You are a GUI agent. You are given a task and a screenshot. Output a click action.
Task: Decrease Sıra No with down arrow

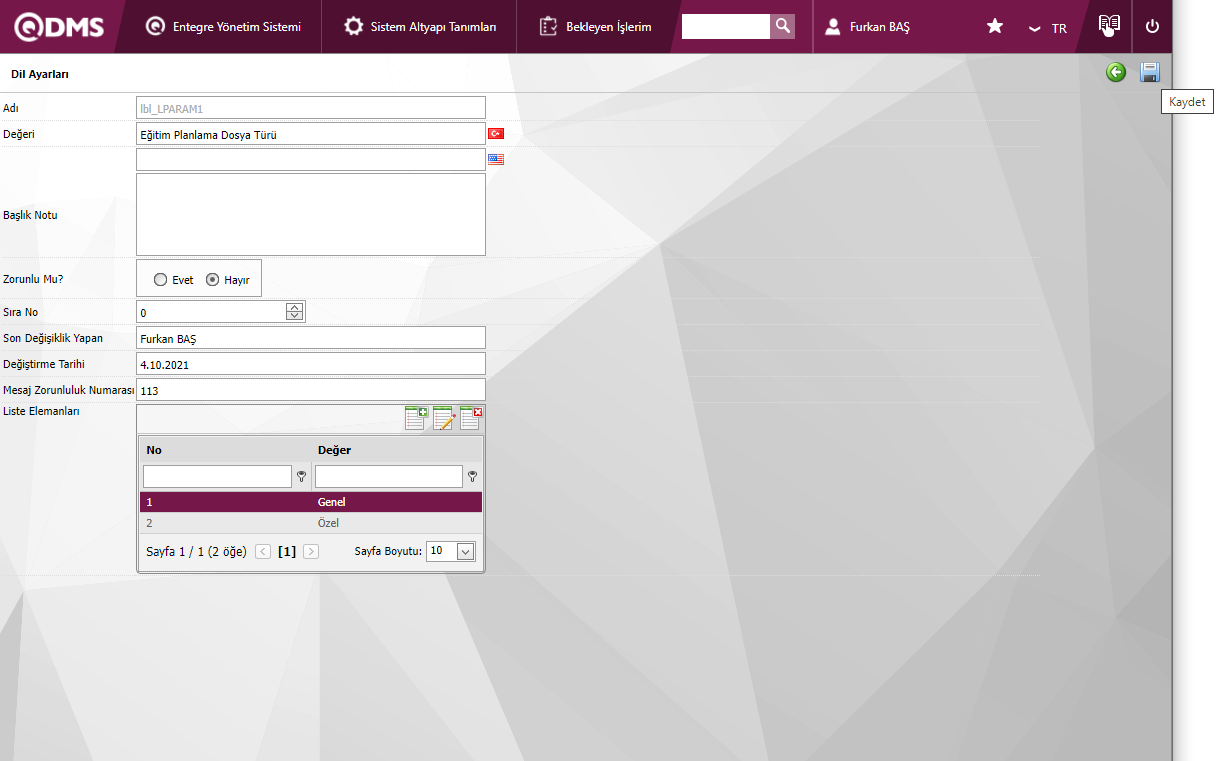point(294,316)
